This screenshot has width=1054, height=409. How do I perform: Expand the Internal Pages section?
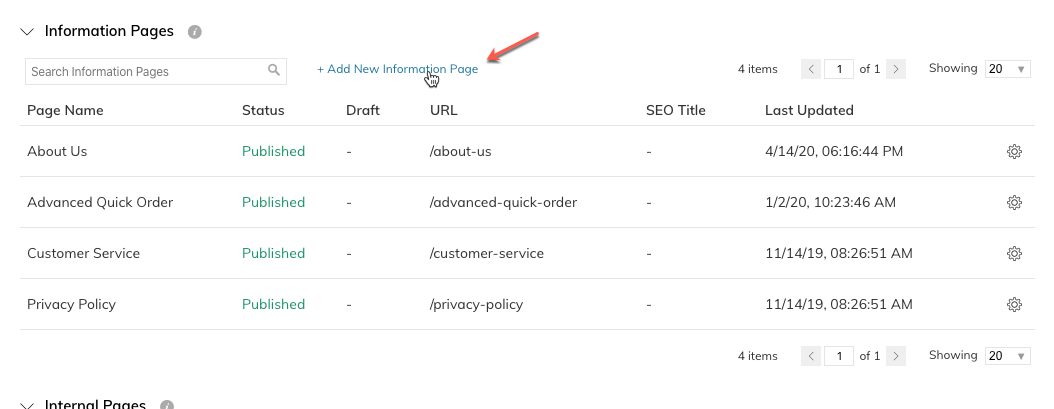point(27,405)
